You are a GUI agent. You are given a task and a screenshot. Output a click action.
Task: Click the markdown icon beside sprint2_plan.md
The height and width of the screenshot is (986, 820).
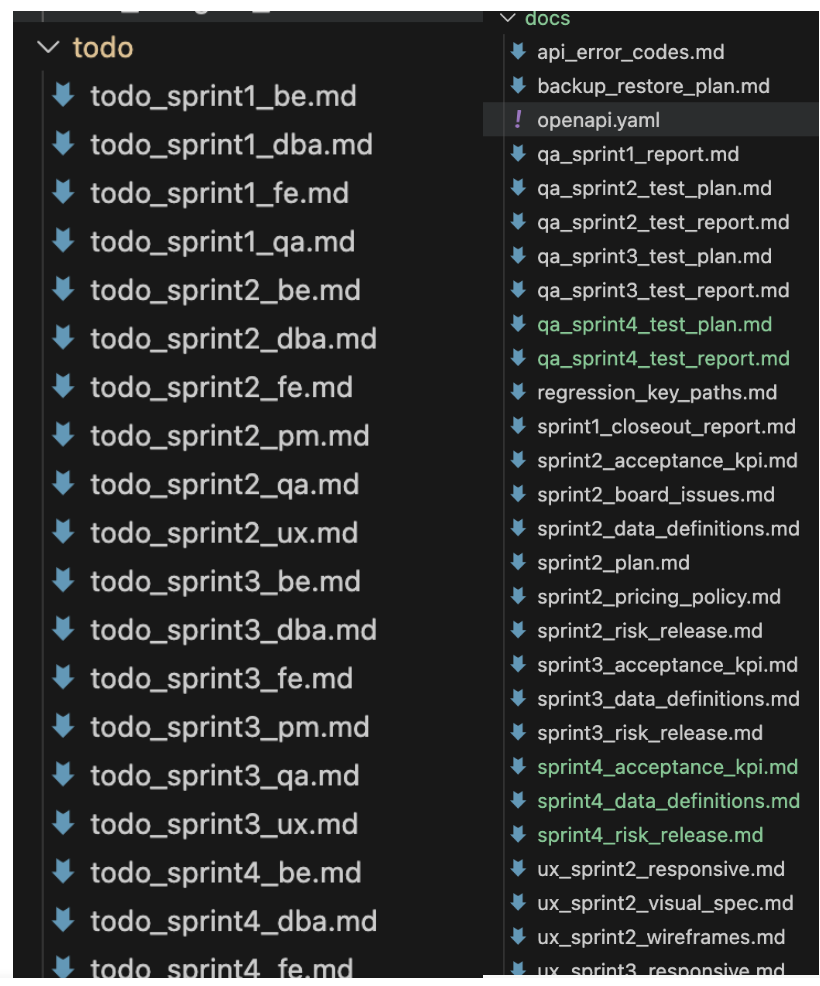pos(517,562)
